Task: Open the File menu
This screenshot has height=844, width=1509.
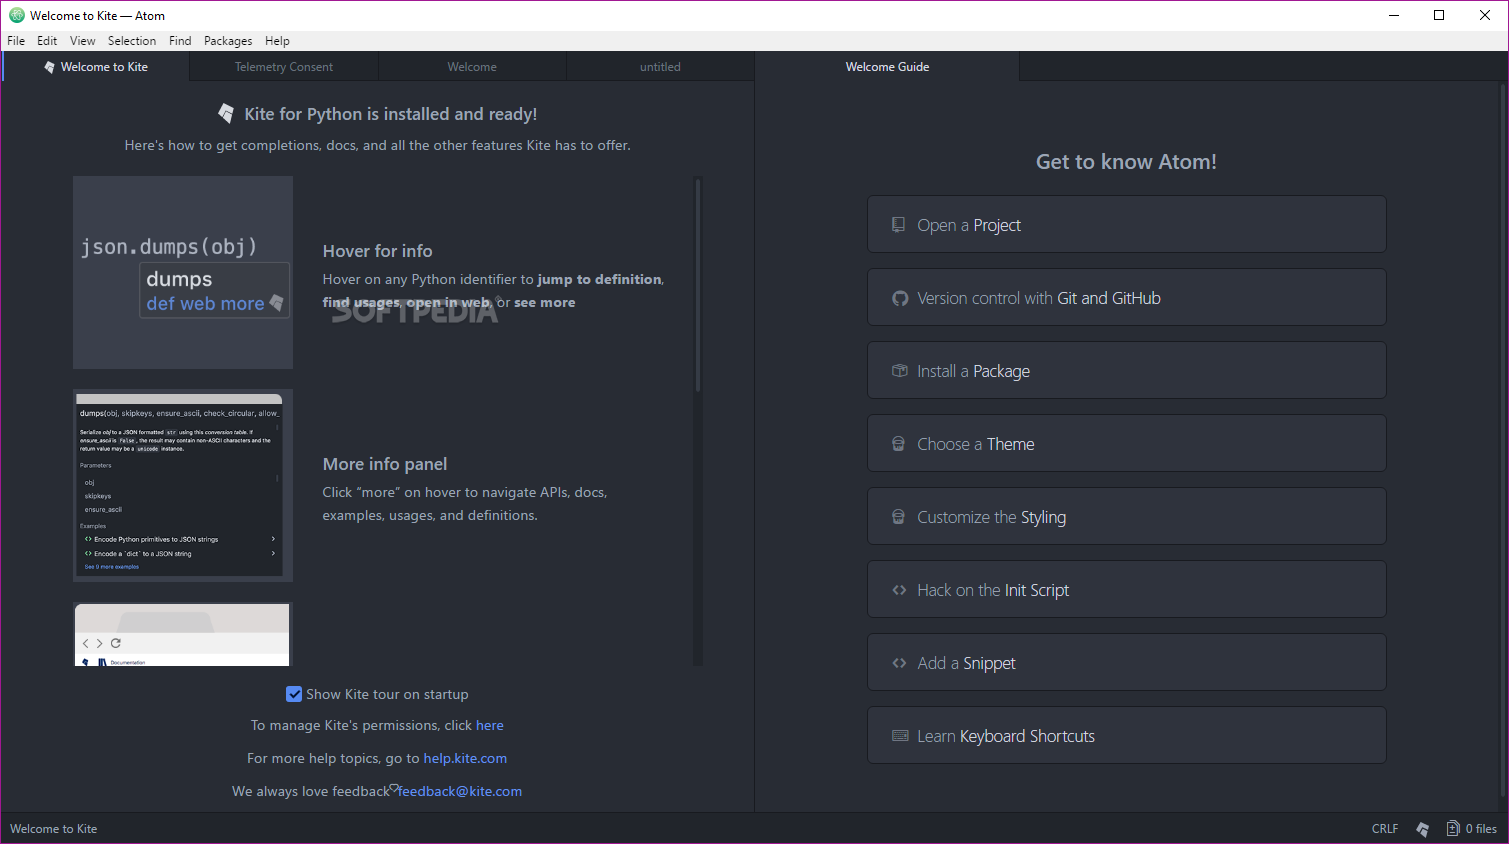Action: click(16, 41)
